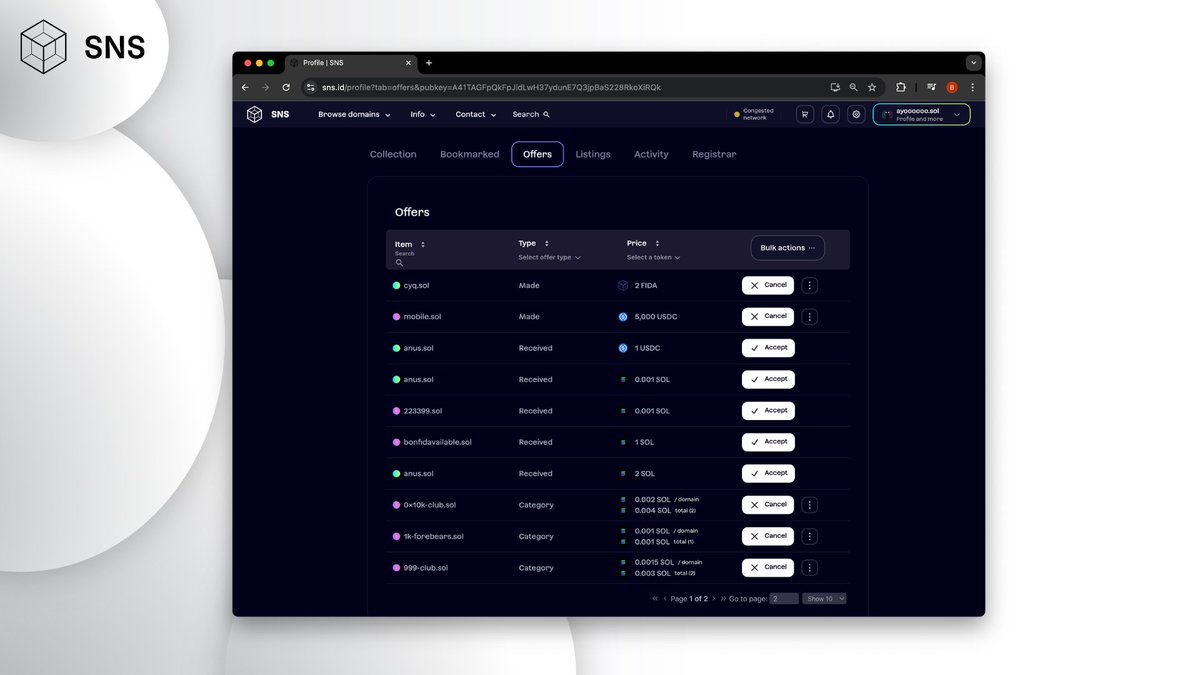Reload the page
Screen dimensions: 1200x675
click(286, 87)
